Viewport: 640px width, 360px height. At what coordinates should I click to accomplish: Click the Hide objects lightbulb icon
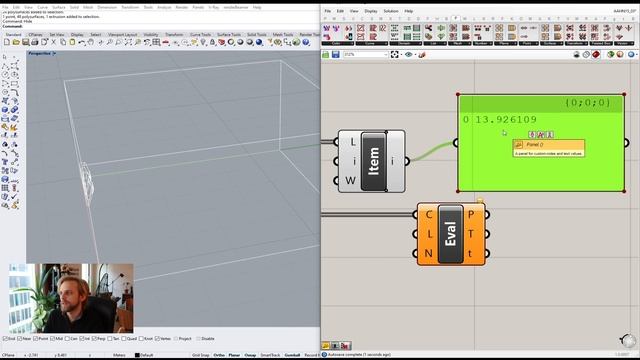click(203, 42)
